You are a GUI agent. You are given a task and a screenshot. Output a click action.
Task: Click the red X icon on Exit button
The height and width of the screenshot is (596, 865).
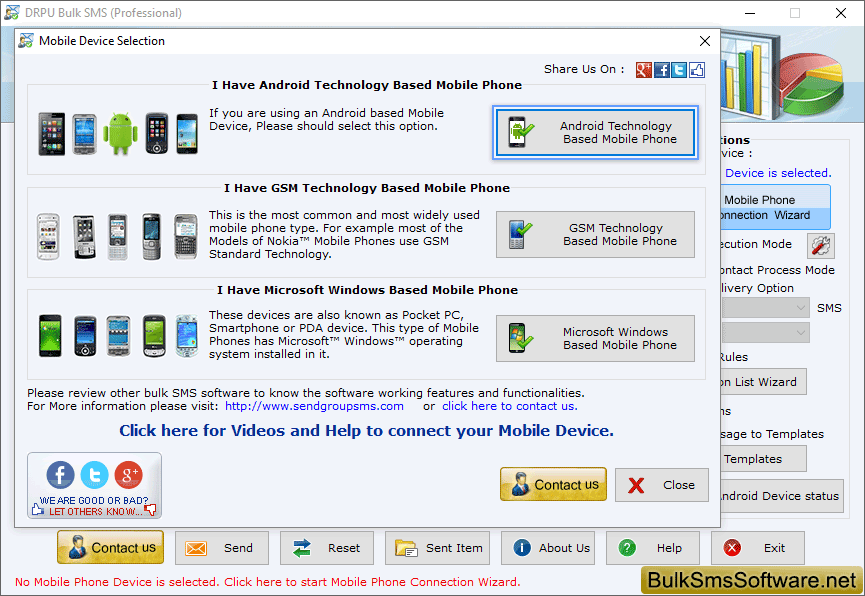coord(732,547)
